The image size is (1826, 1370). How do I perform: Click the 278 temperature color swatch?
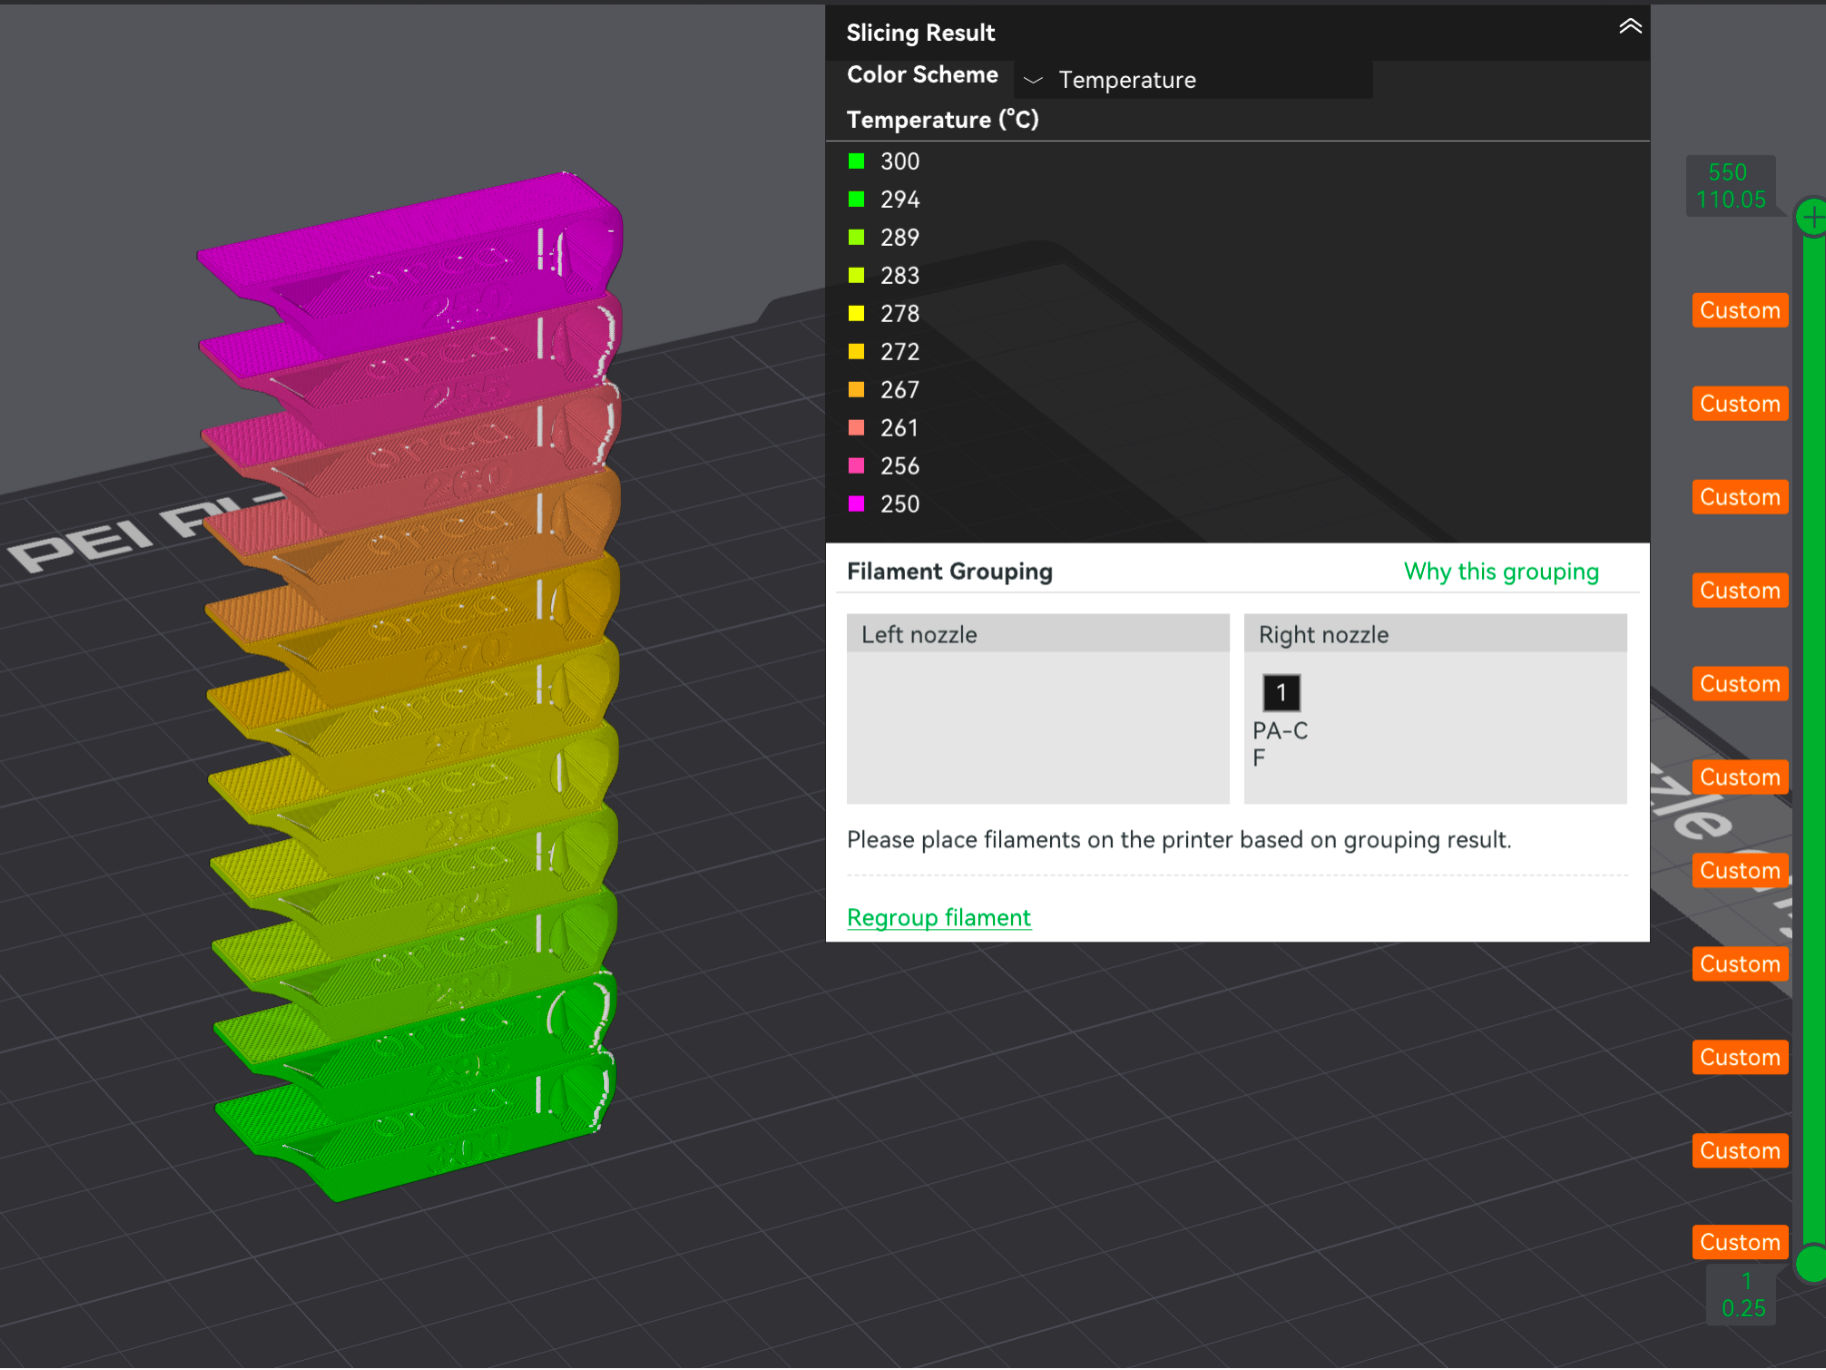pos(856,313)
